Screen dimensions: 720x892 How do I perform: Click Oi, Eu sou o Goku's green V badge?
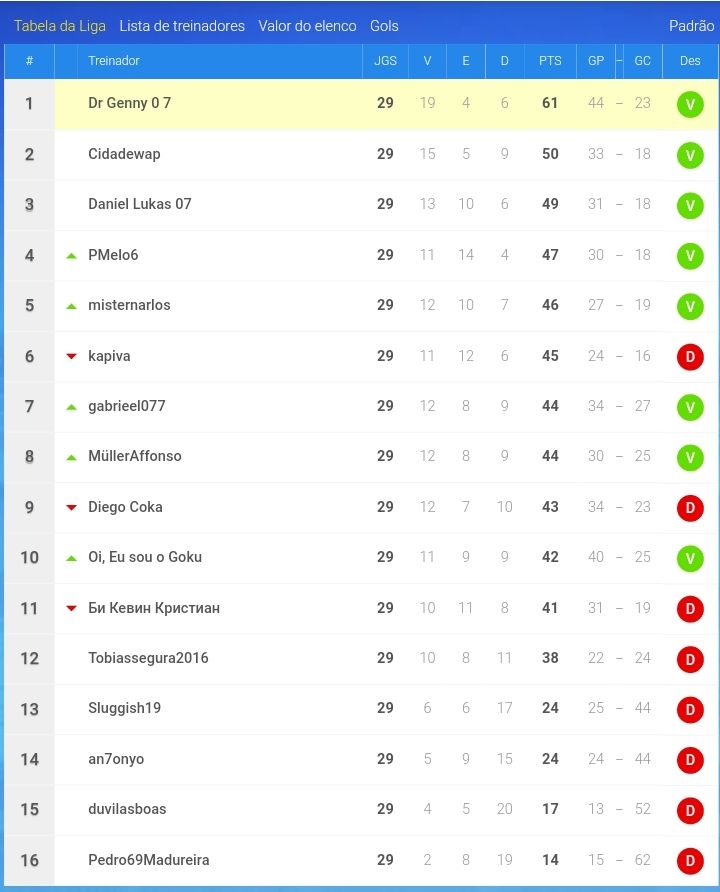690,559
